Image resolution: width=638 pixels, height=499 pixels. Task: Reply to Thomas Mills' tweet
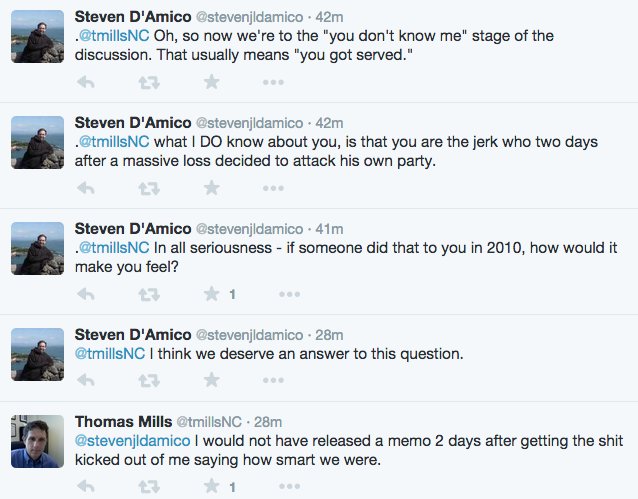86,486
